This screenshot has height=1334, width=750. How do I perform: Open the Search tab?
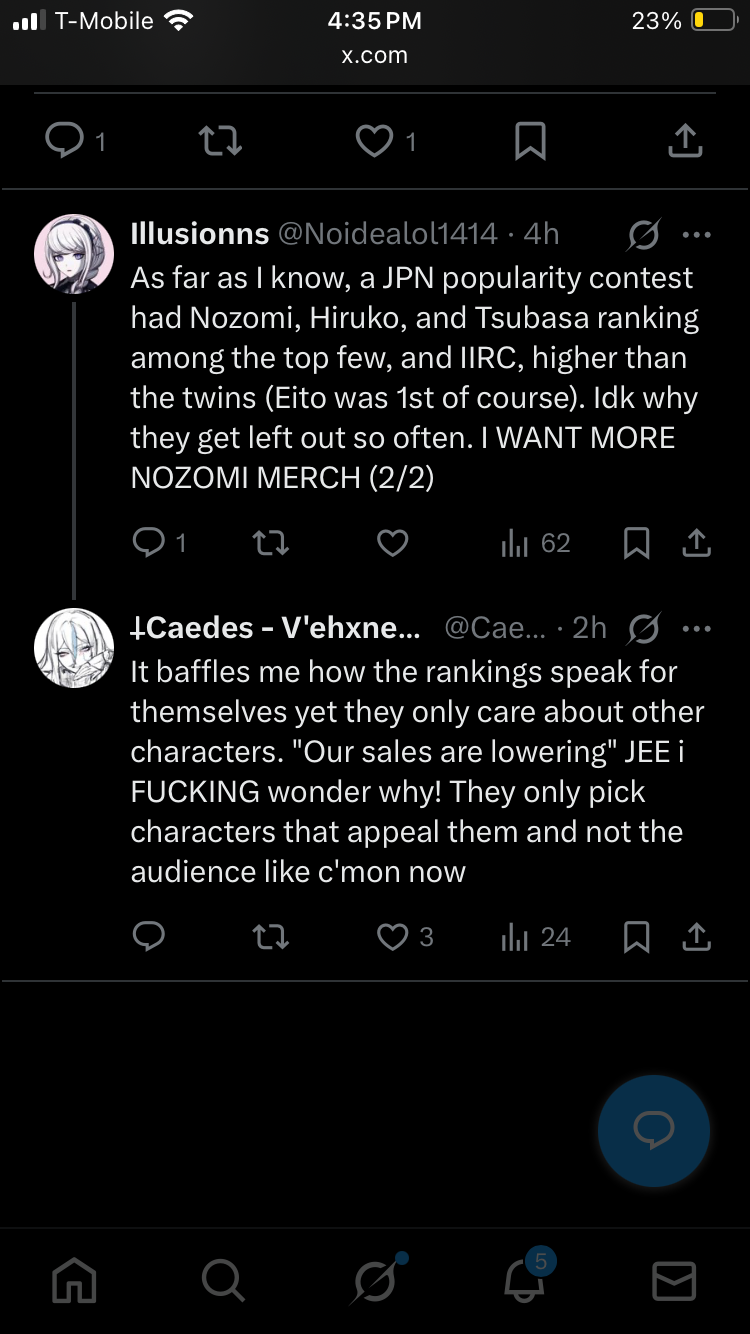coord(221,1279)
